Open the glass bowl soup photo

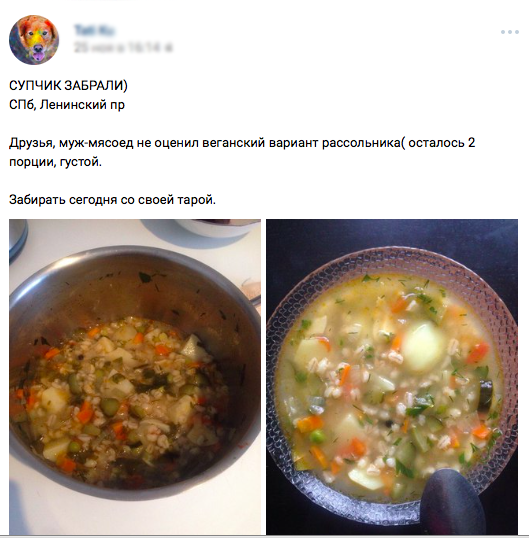click(392, 376)
